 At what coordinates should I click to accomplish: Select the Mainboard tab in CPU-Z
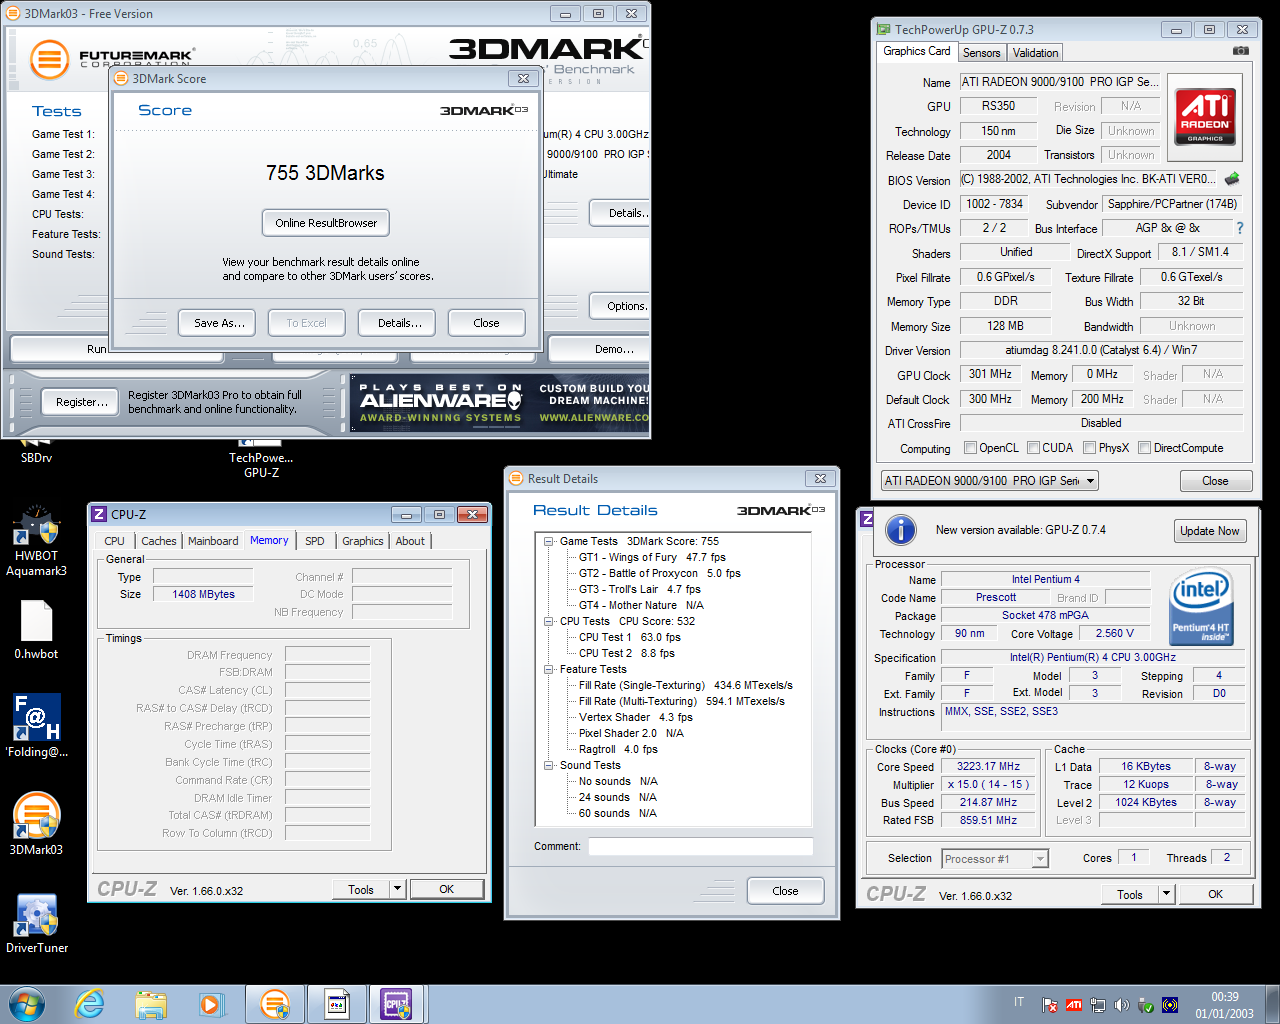213,541
